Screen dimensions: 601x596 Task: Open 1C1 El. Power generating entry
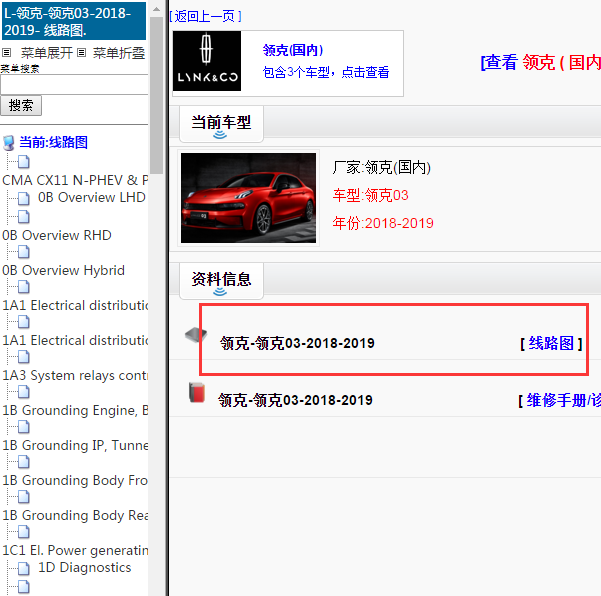tap(75, 550)
